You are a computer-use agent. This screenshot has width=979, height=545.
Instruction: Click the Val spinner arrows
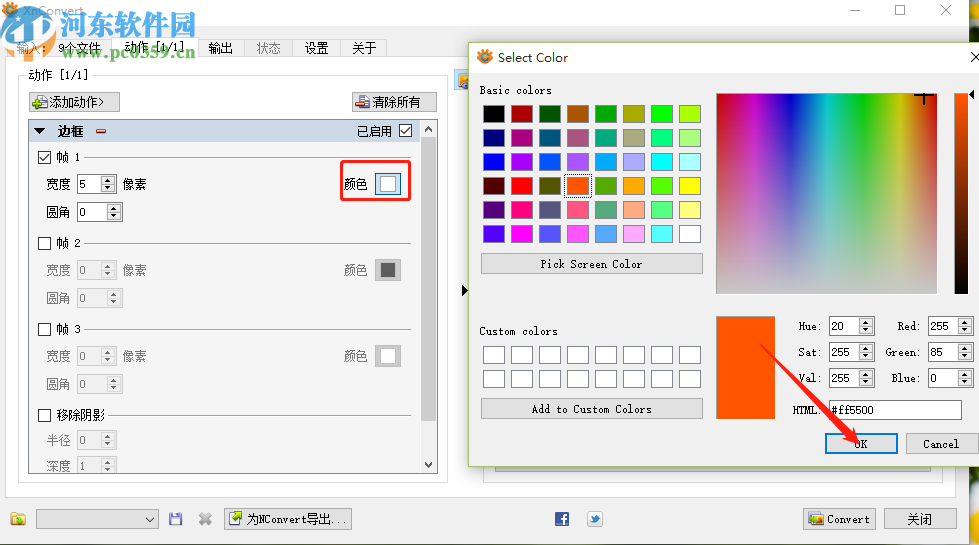point(865,378)
